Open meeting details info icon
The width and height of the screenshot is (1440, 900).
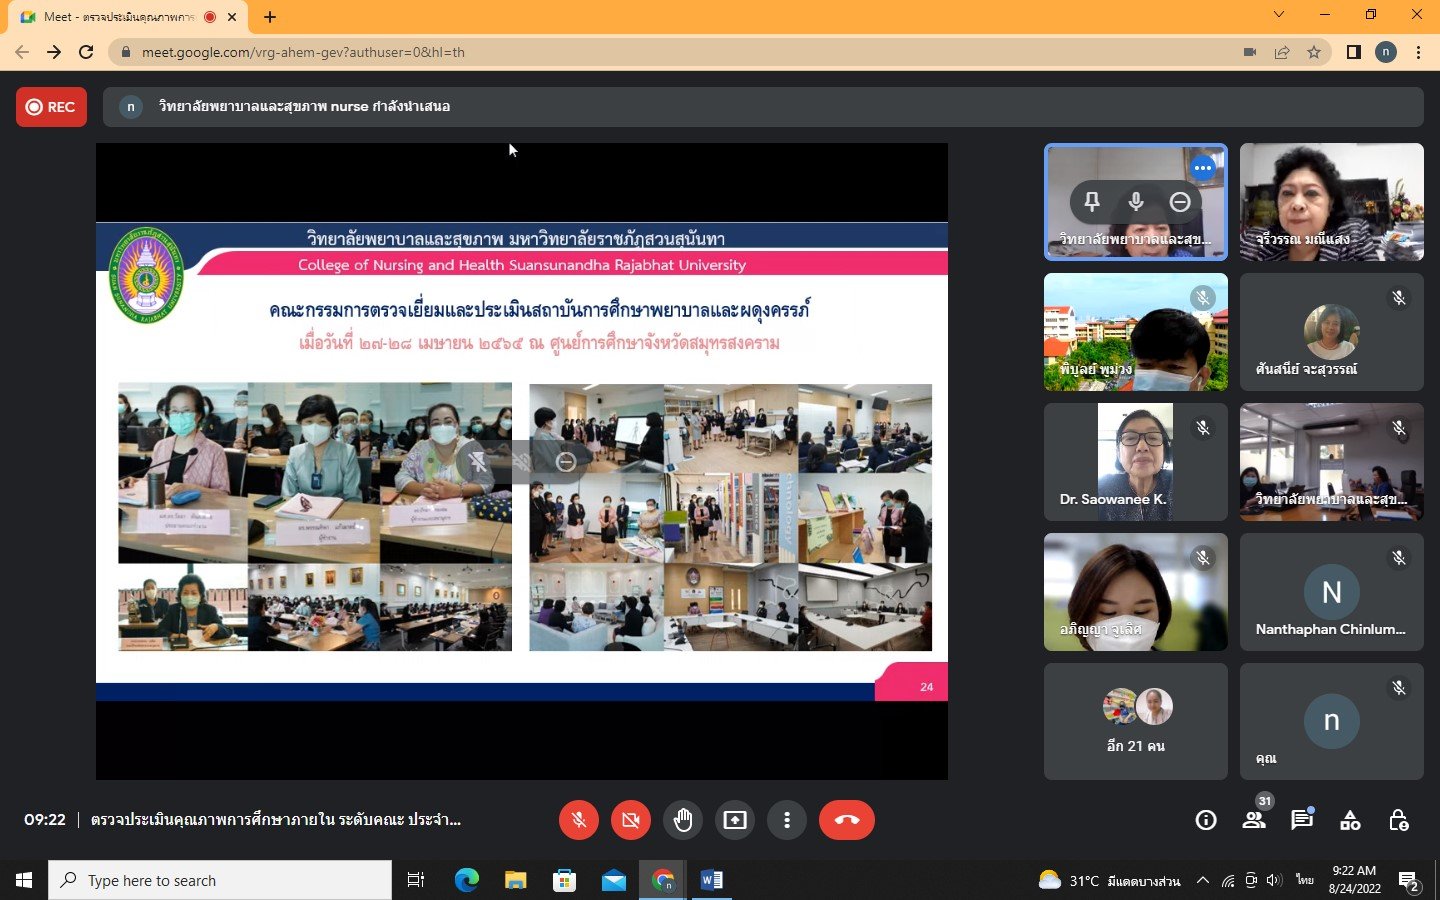click(x=1206, y=821)
